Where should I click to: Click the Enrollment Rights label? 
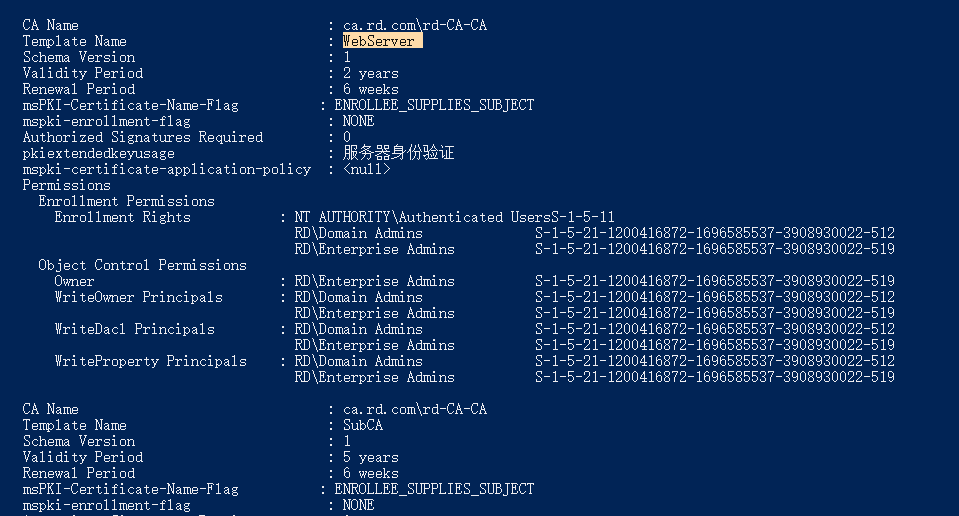pos(122,217)
